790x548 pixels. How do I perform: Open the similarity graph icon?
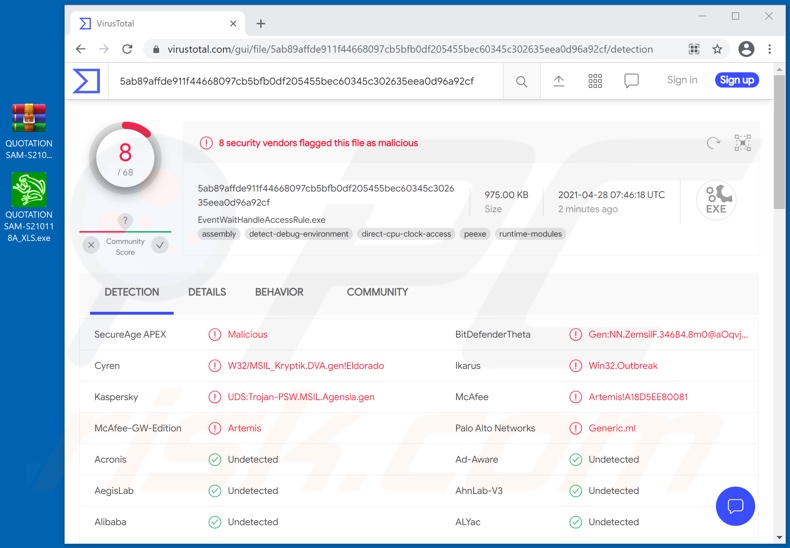[743, 143]
